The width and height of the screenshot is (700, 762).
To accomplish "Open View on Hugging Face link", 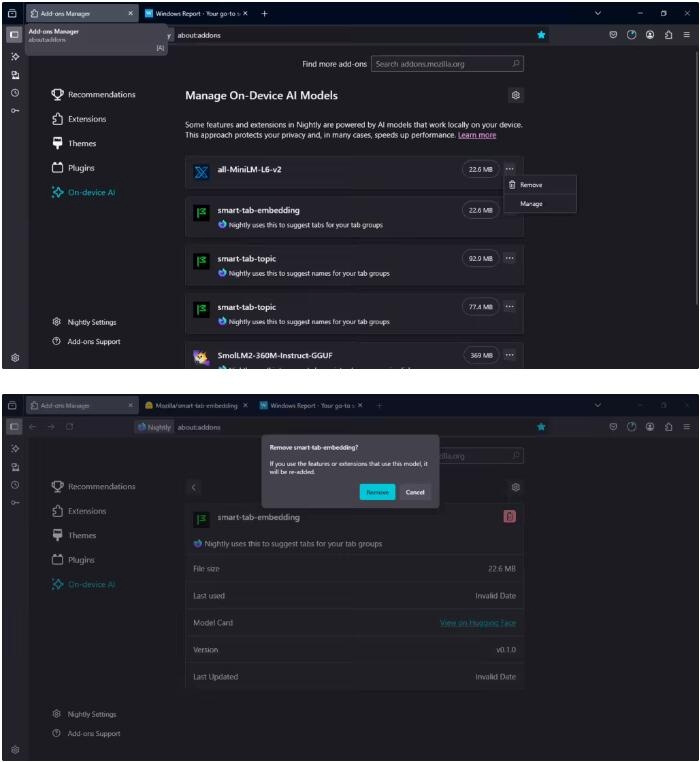I will pos(478,623).
